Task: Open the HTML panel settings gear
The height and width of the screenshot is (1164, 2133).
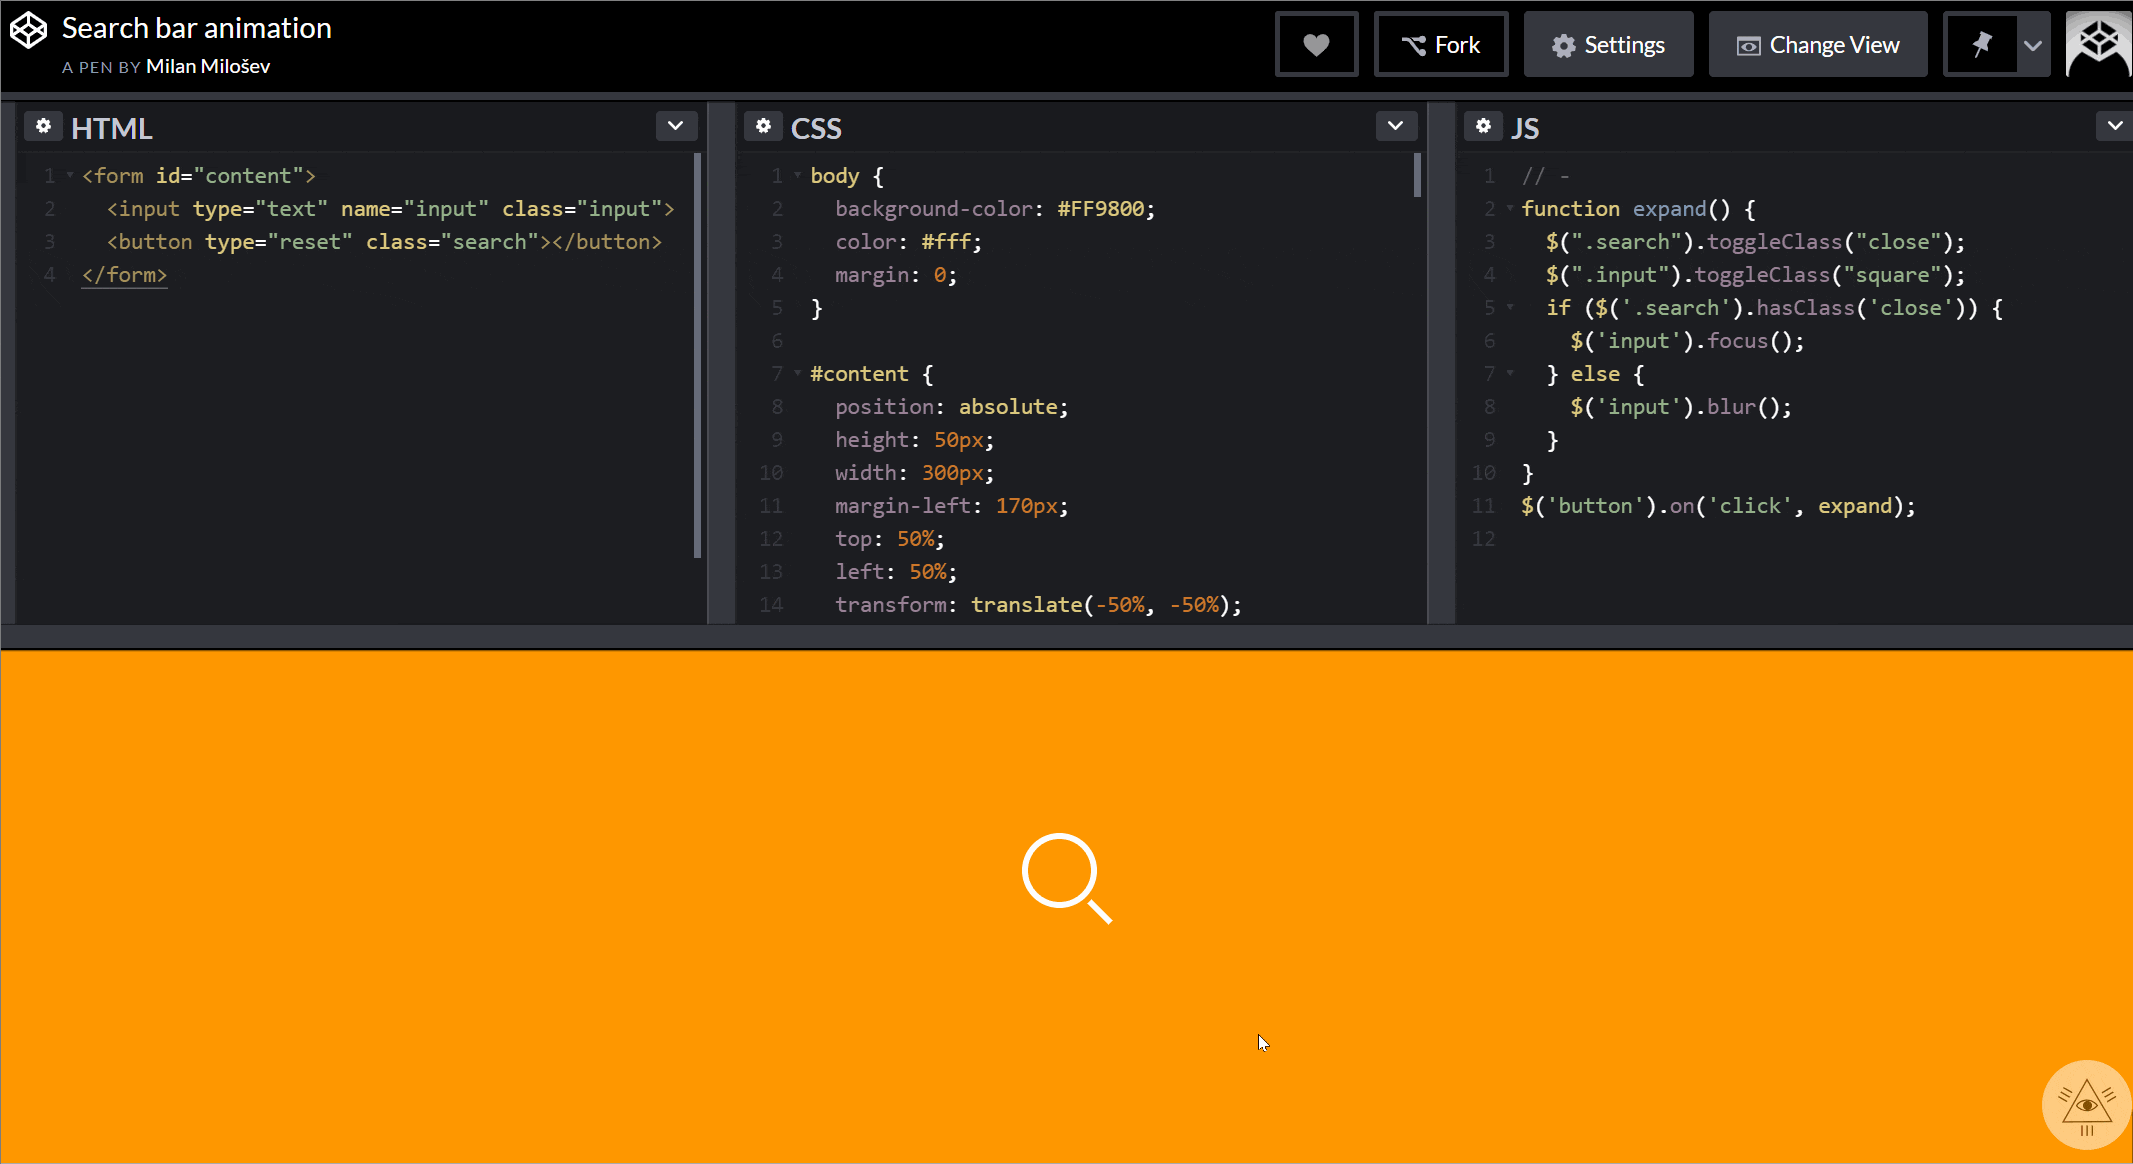Action: pos(43,126)
